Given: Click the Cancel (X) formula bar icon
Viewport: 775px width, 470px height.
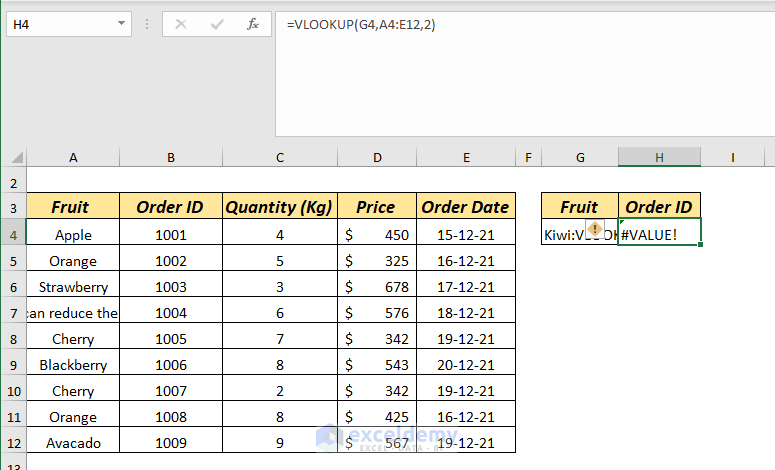Looking at the screenshot, I should [x=181, y=24].
